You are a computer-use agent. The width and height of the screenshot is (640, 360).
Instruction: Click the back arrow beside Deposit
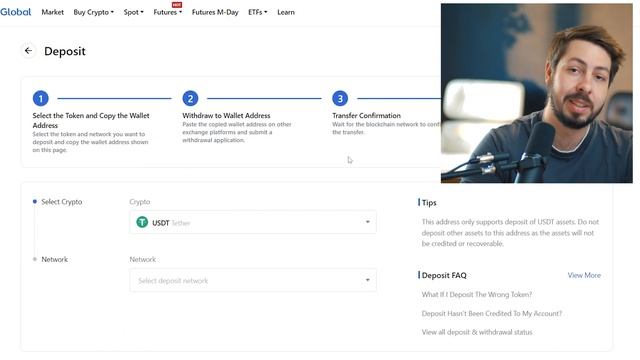(28, 51)
